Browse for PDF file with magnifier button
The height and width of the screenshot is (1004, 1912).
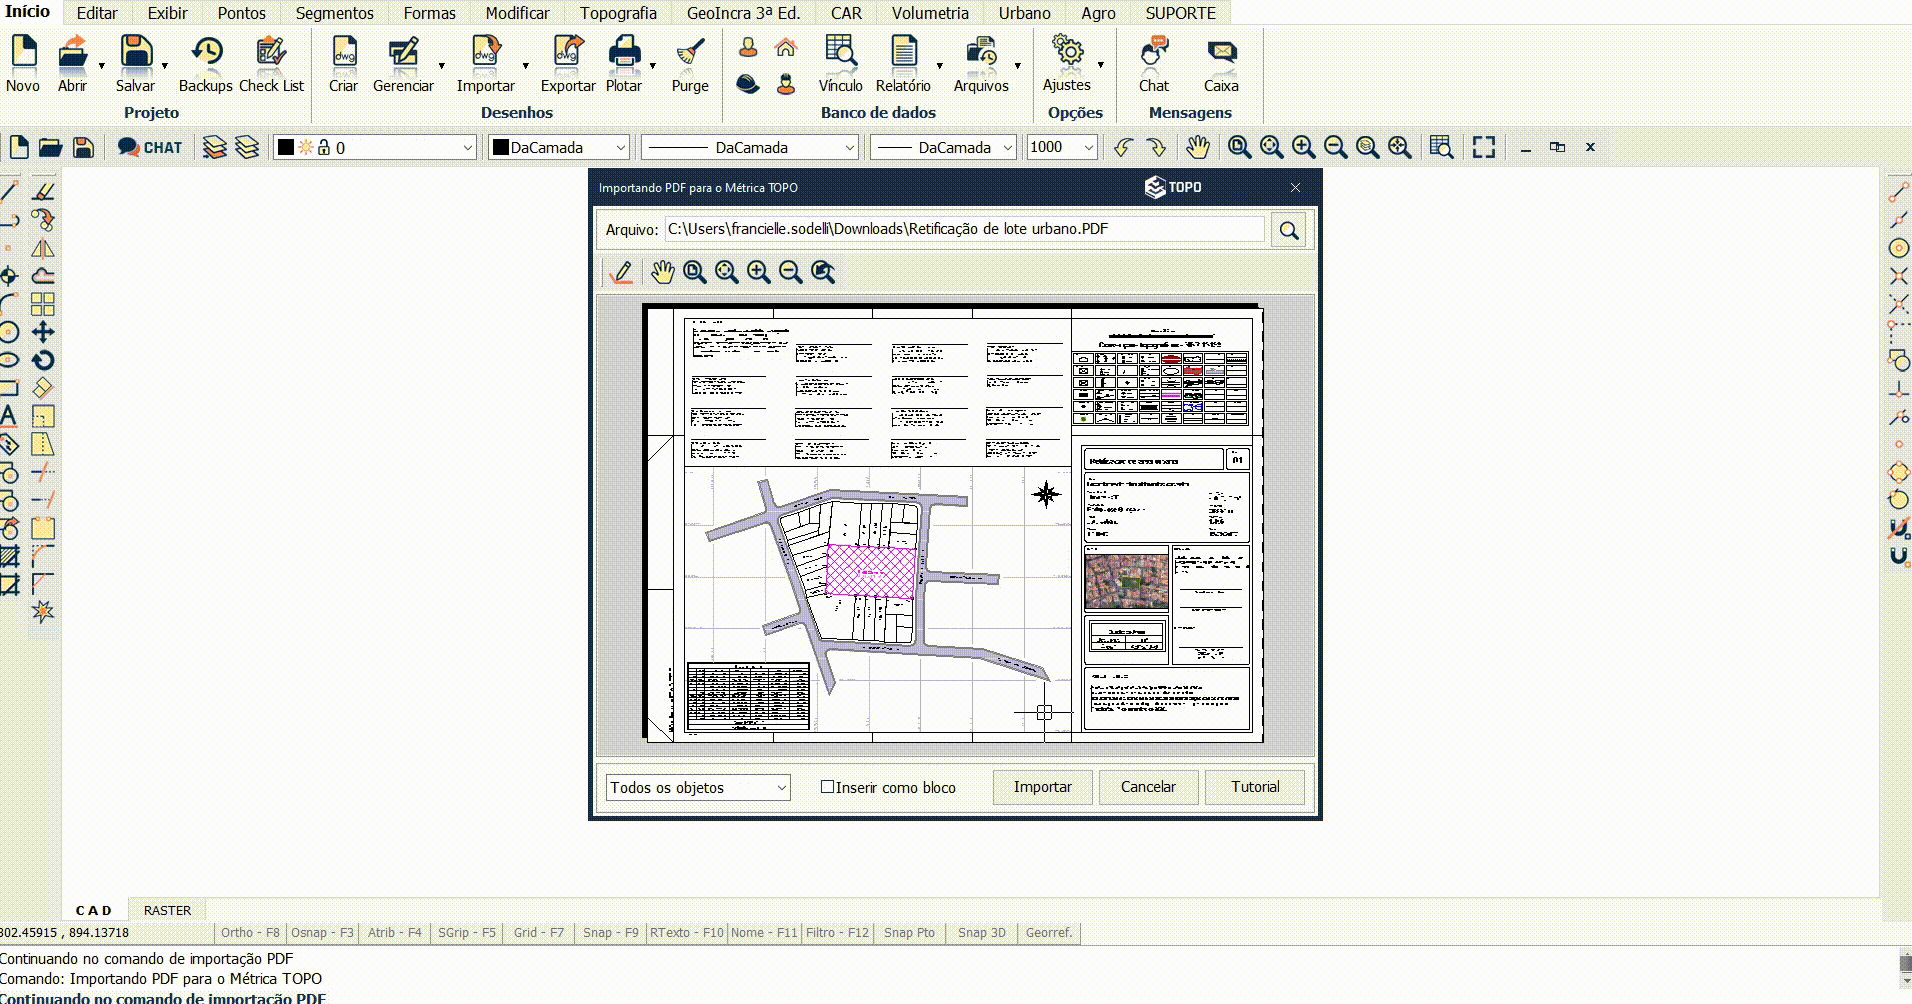click(x=1289, y=230)
